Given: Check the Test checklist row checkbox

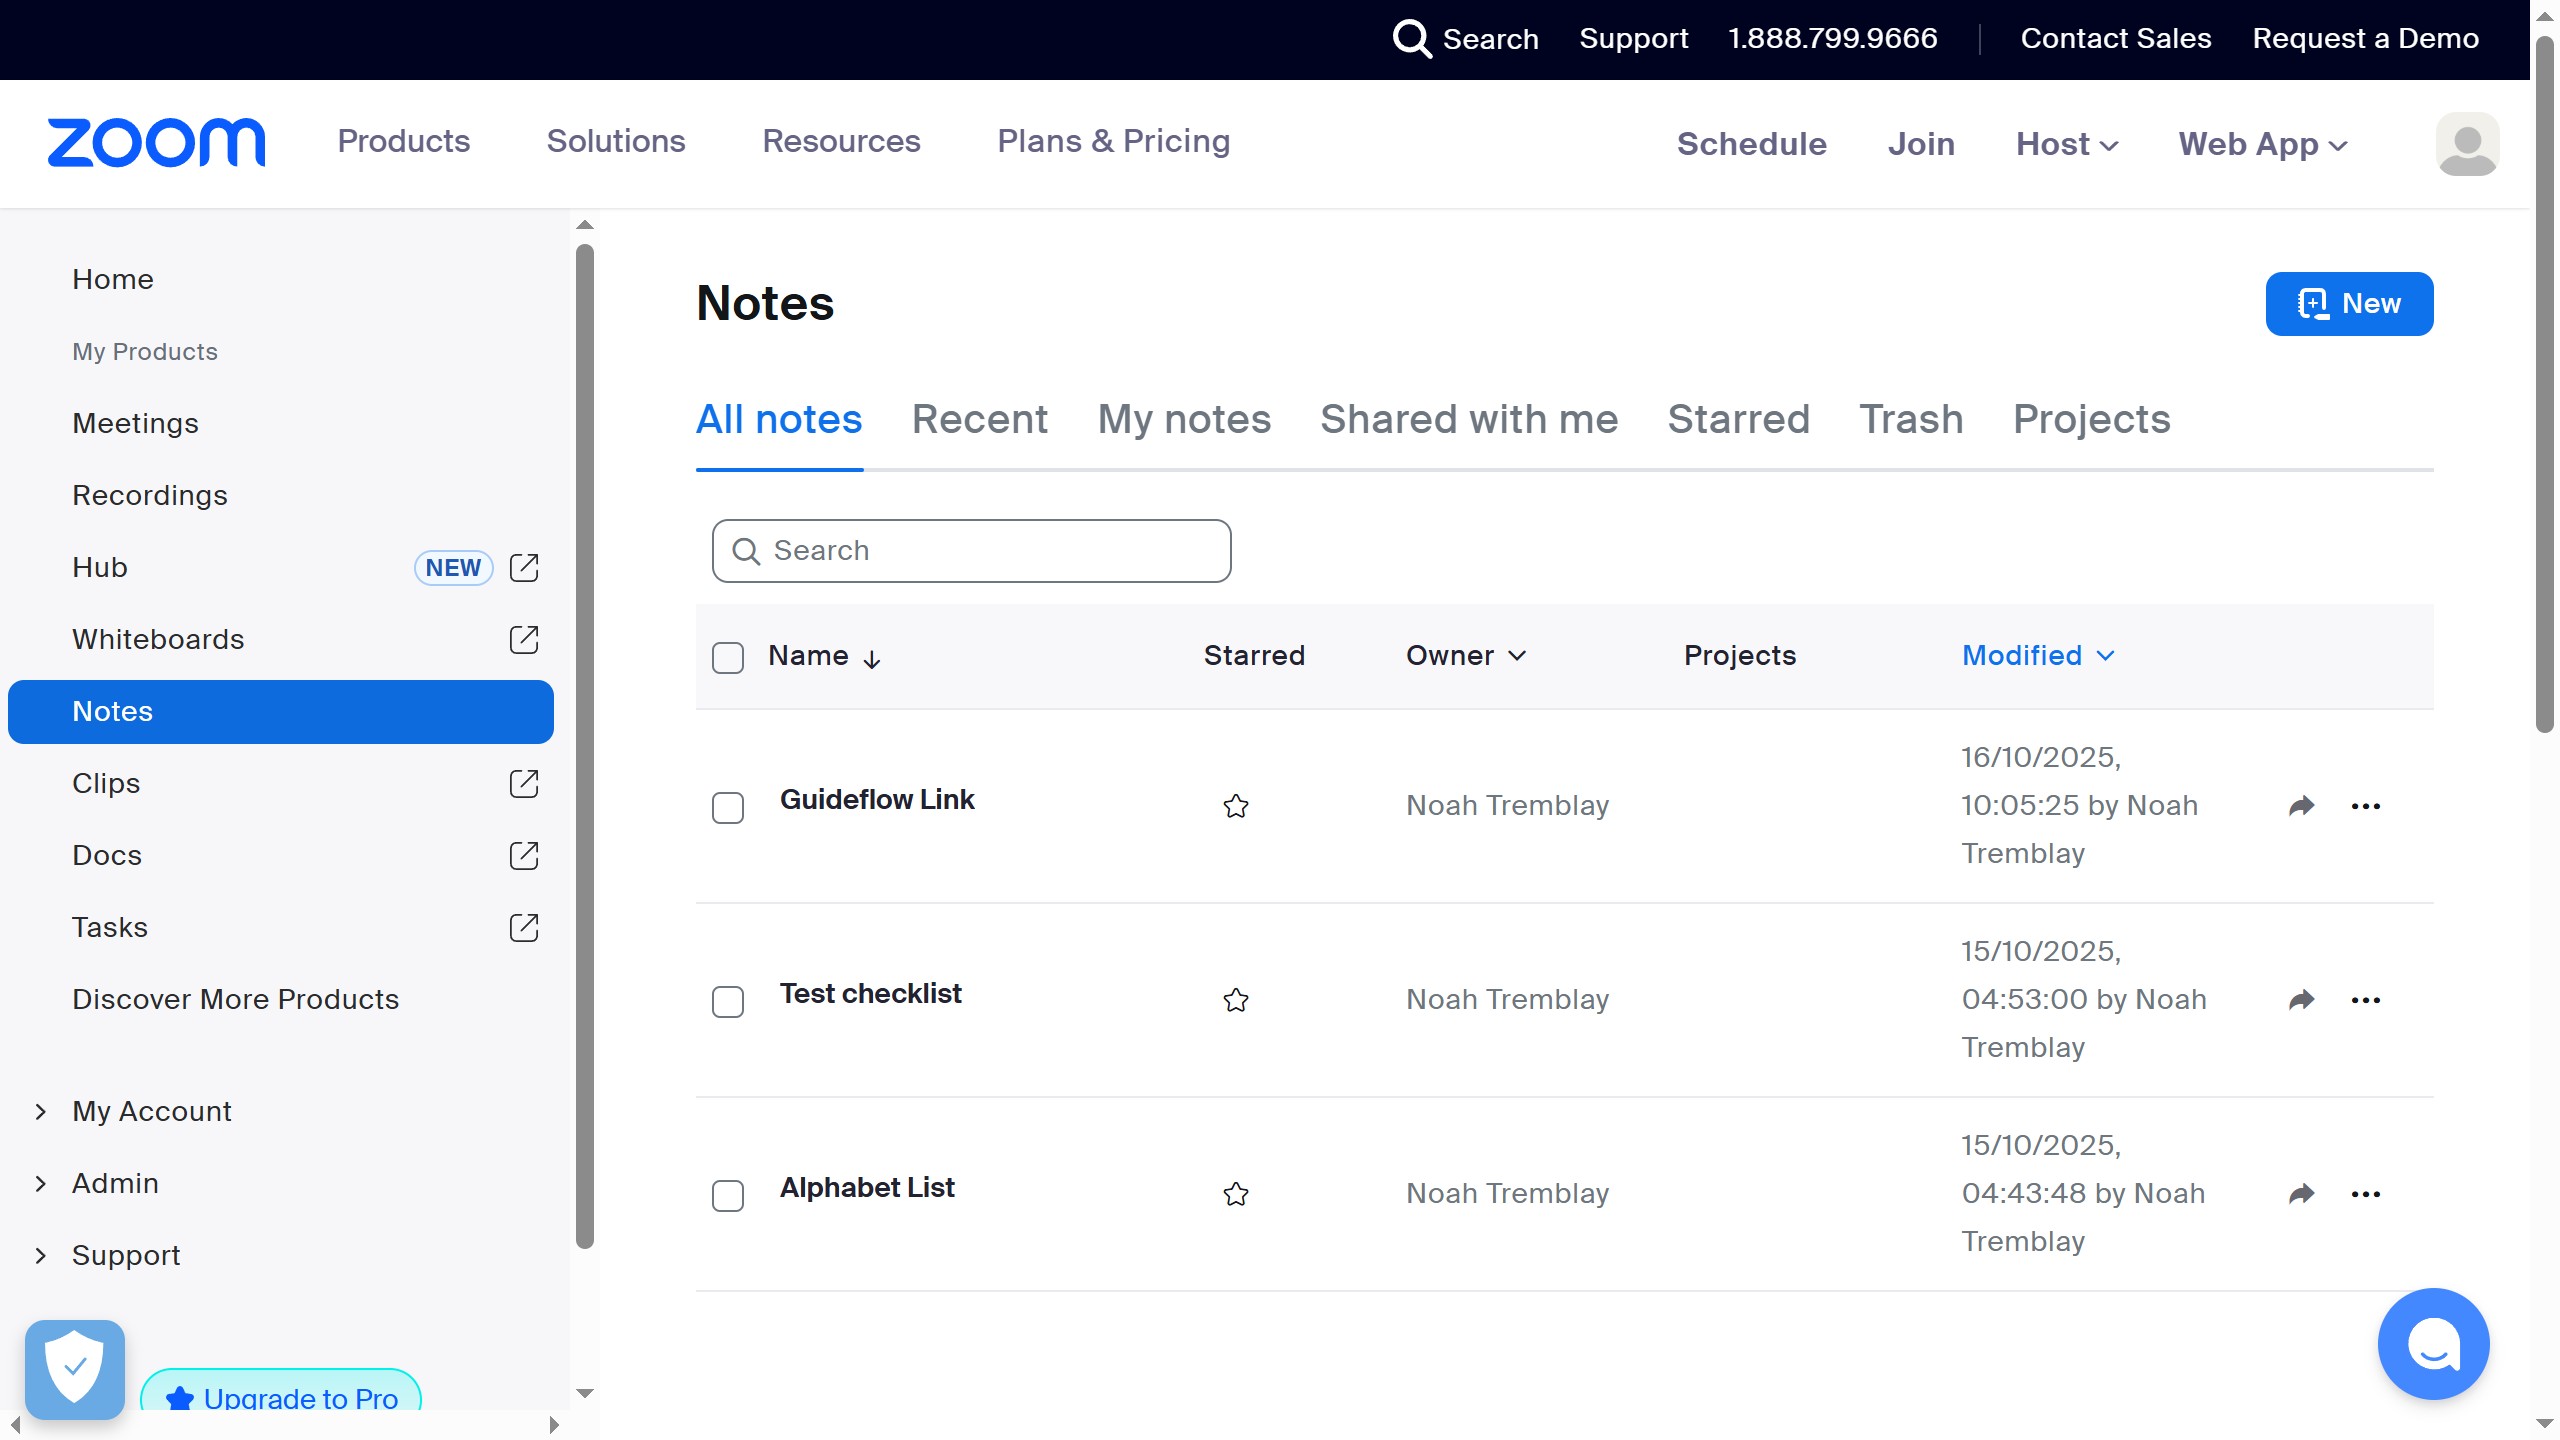Looking at the screenshot, I should 728,1001.
